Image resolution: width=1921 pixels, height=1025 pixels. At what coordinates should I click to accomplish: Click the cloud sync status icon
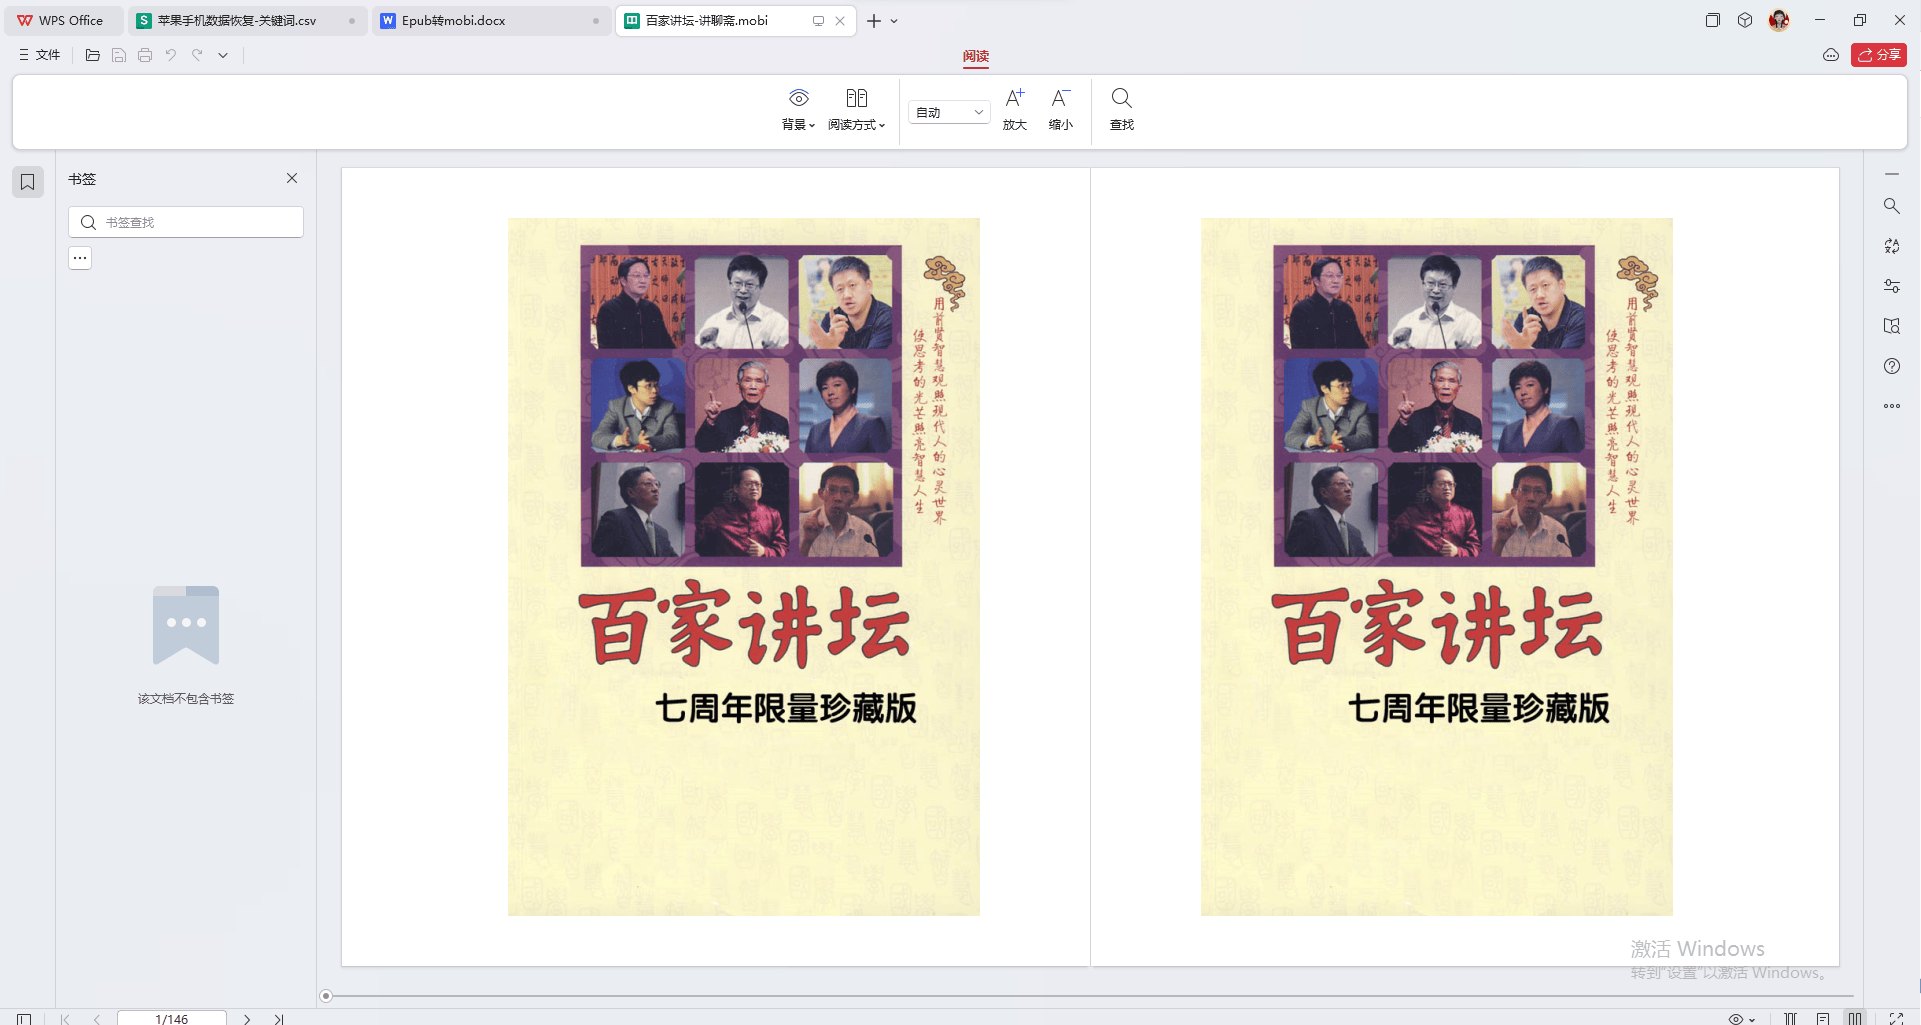click(1831, 55)
